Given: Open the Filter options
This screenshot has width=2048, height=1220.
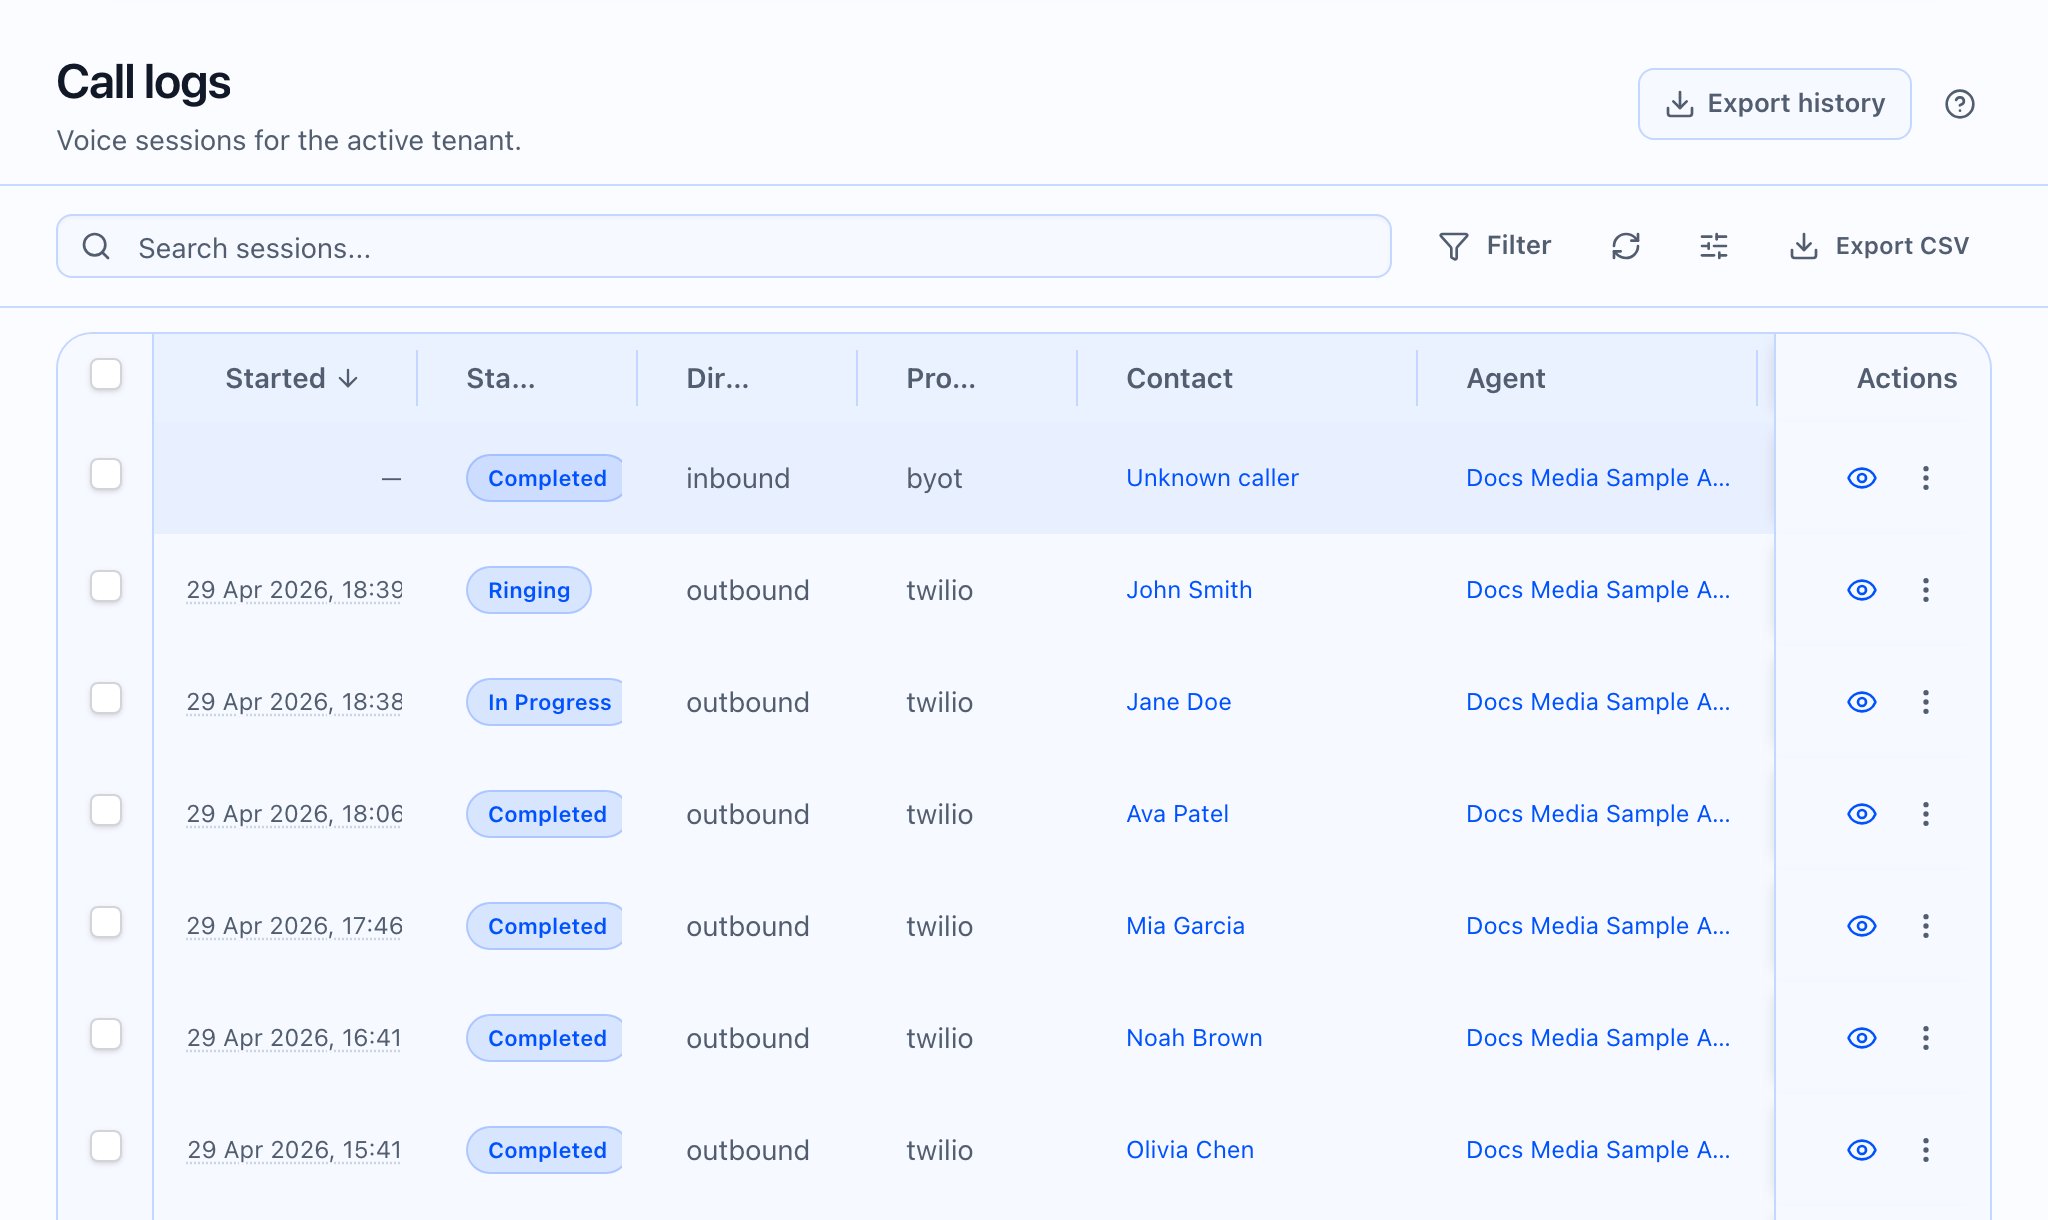Looking at the screenshot, I should (x=1494, y=246).
